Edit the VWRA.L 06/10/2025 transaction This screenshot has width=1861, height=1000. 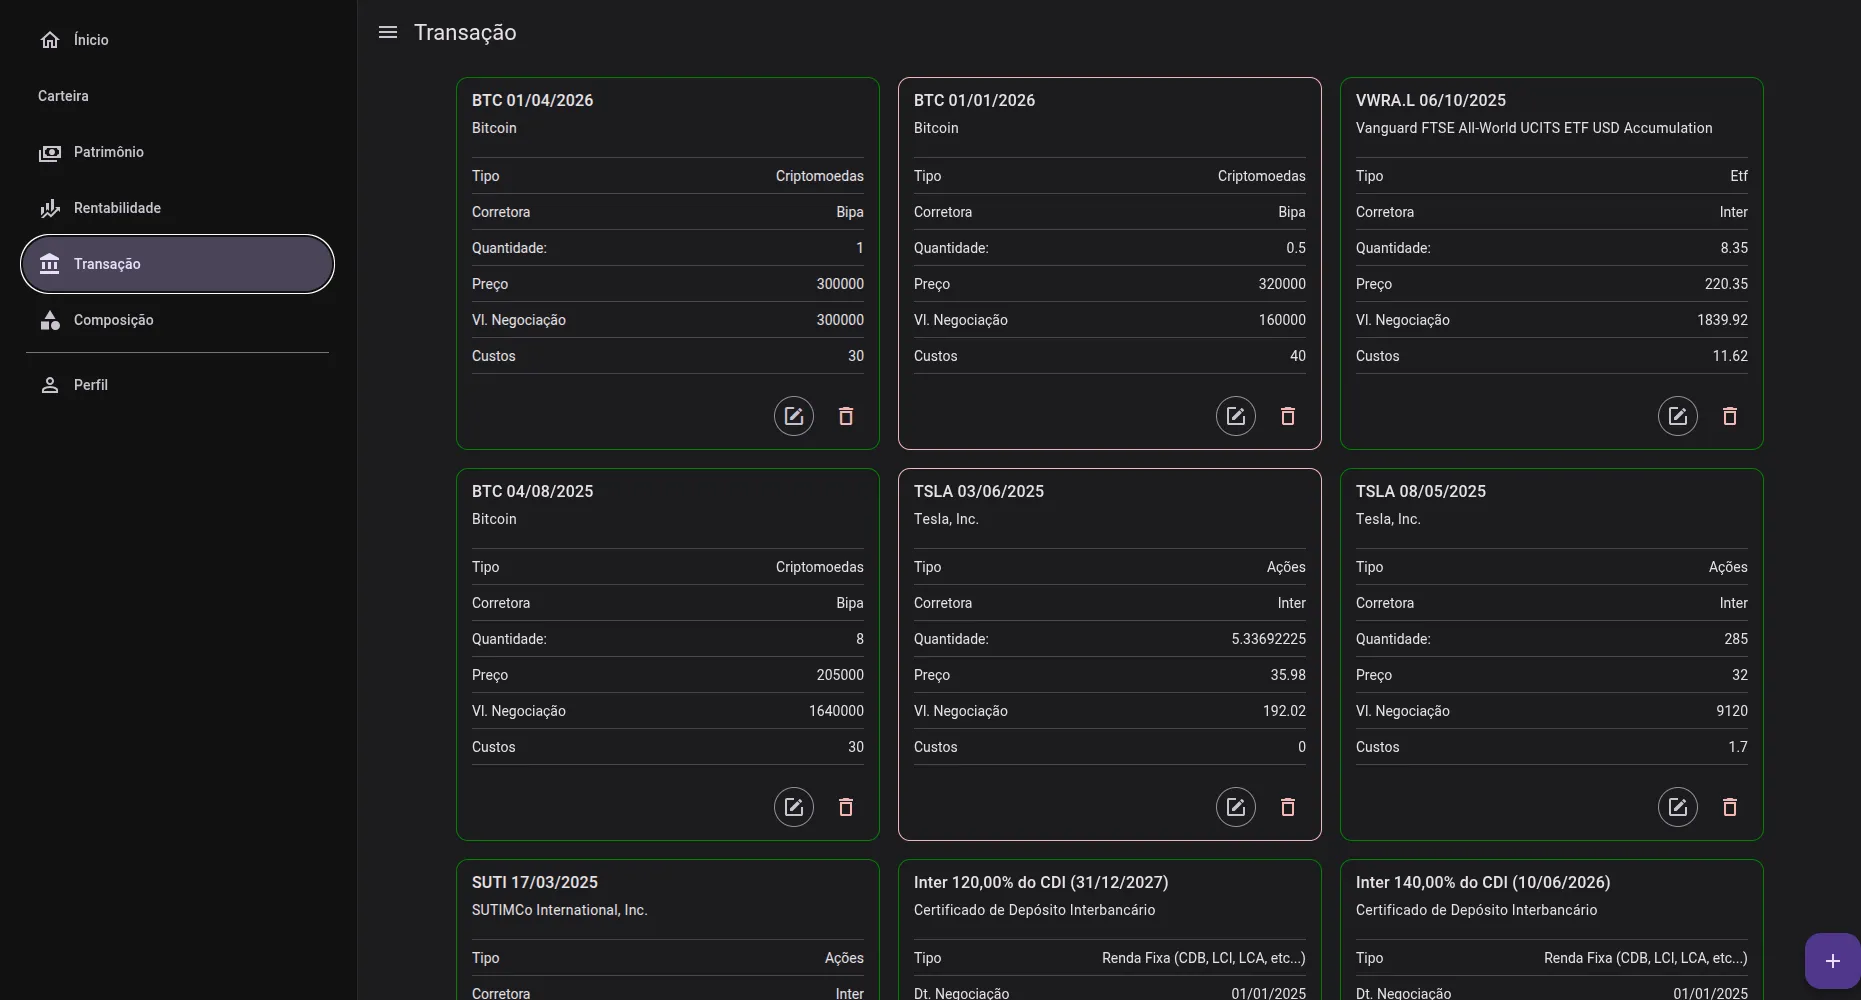point(1677,416)
